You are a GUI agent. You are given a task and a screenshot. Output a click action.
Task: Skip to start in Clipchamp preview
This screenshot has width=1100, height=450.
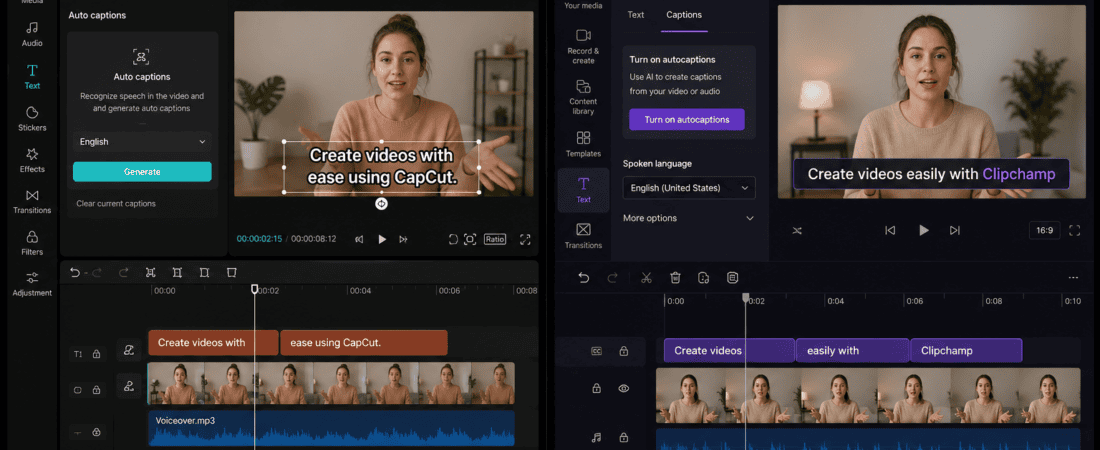[x=890, y=230]
